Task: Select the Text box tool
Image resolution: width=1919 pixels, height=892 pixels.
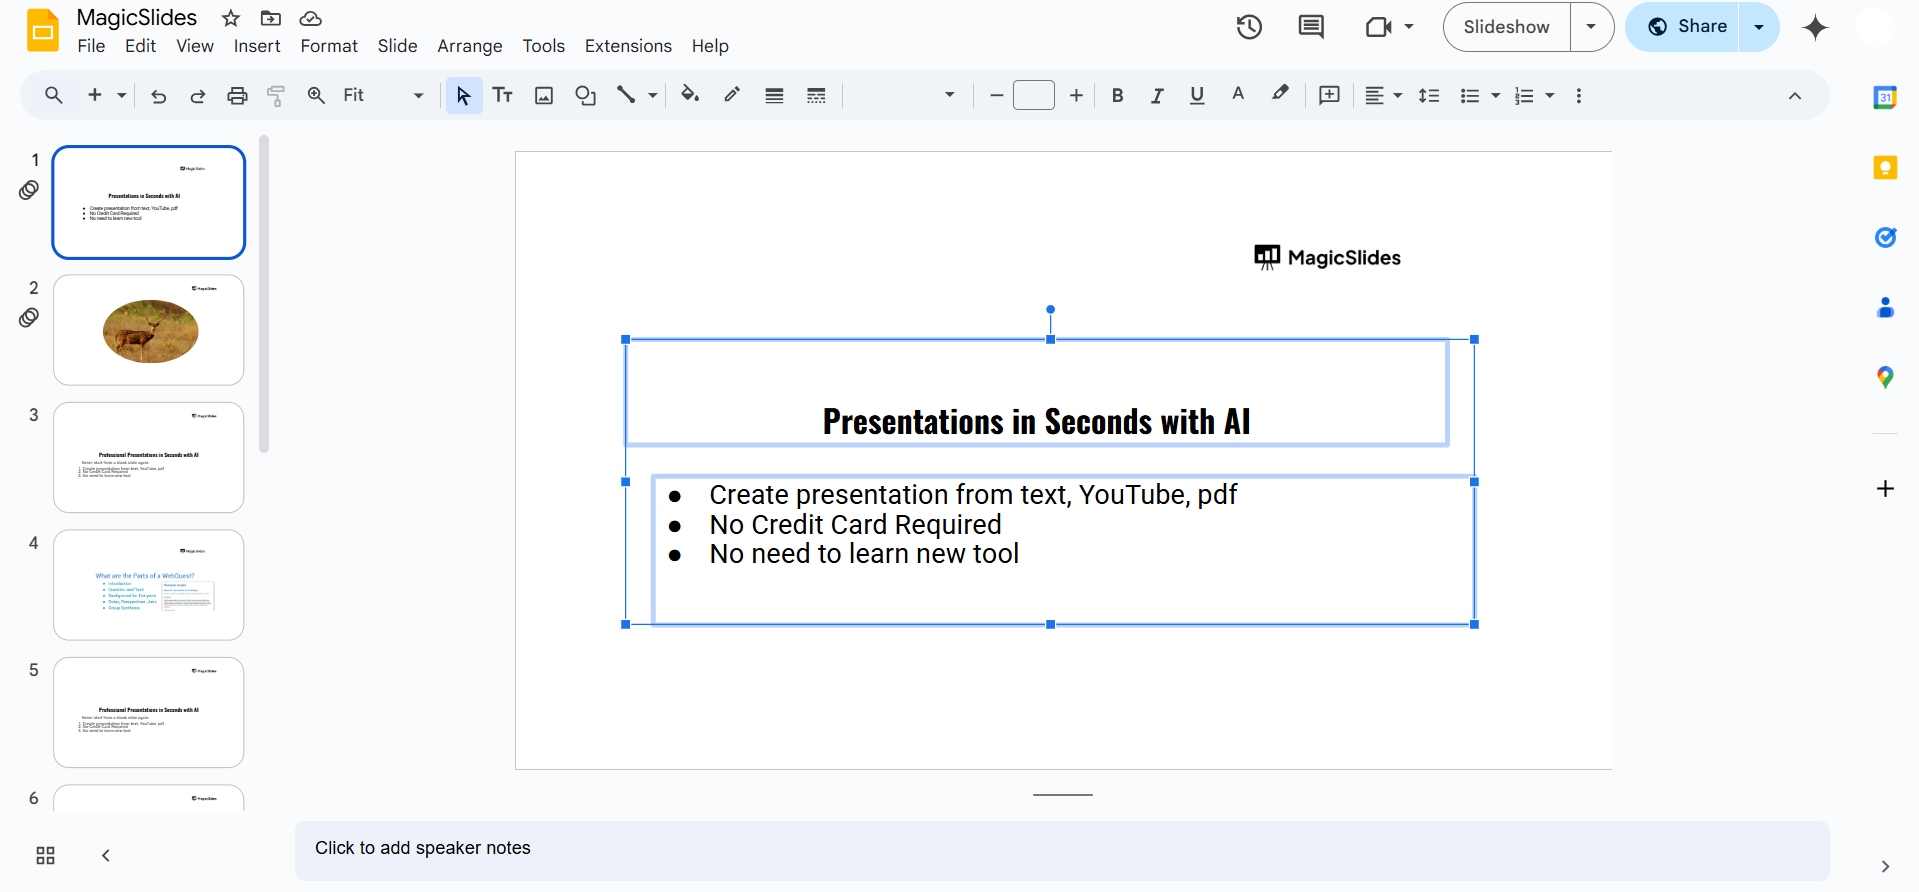Action: pos(503,96)
